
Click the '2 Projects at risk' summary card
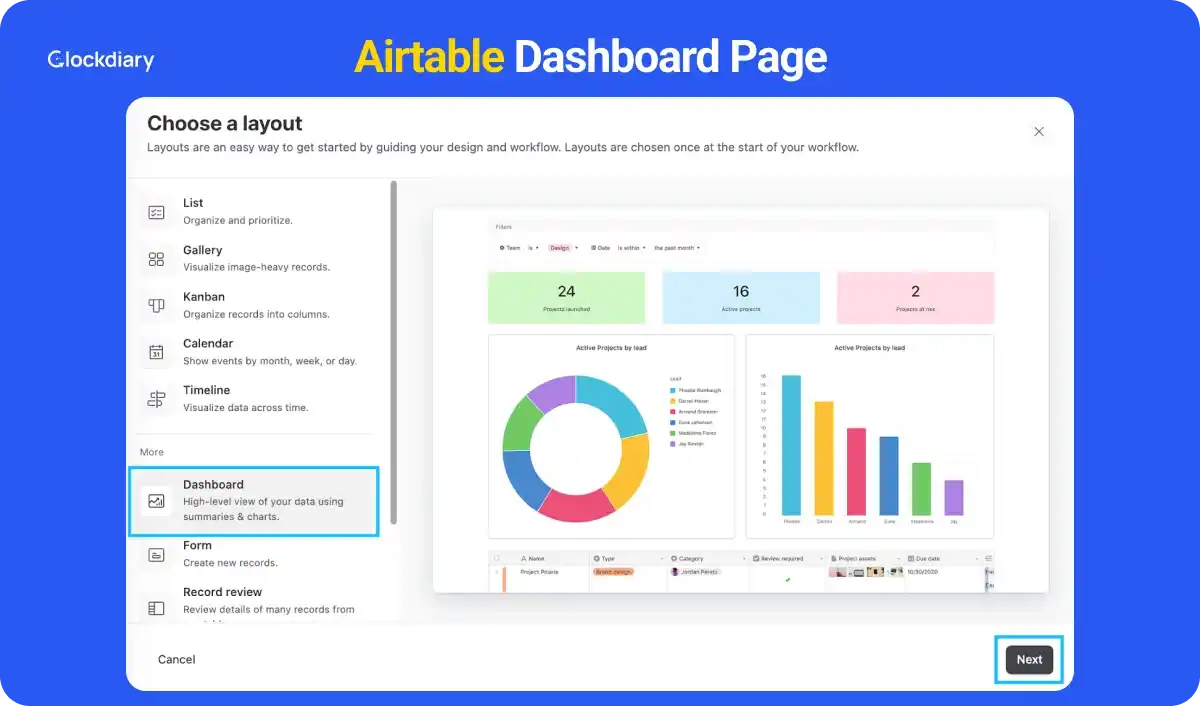point(915,297)
